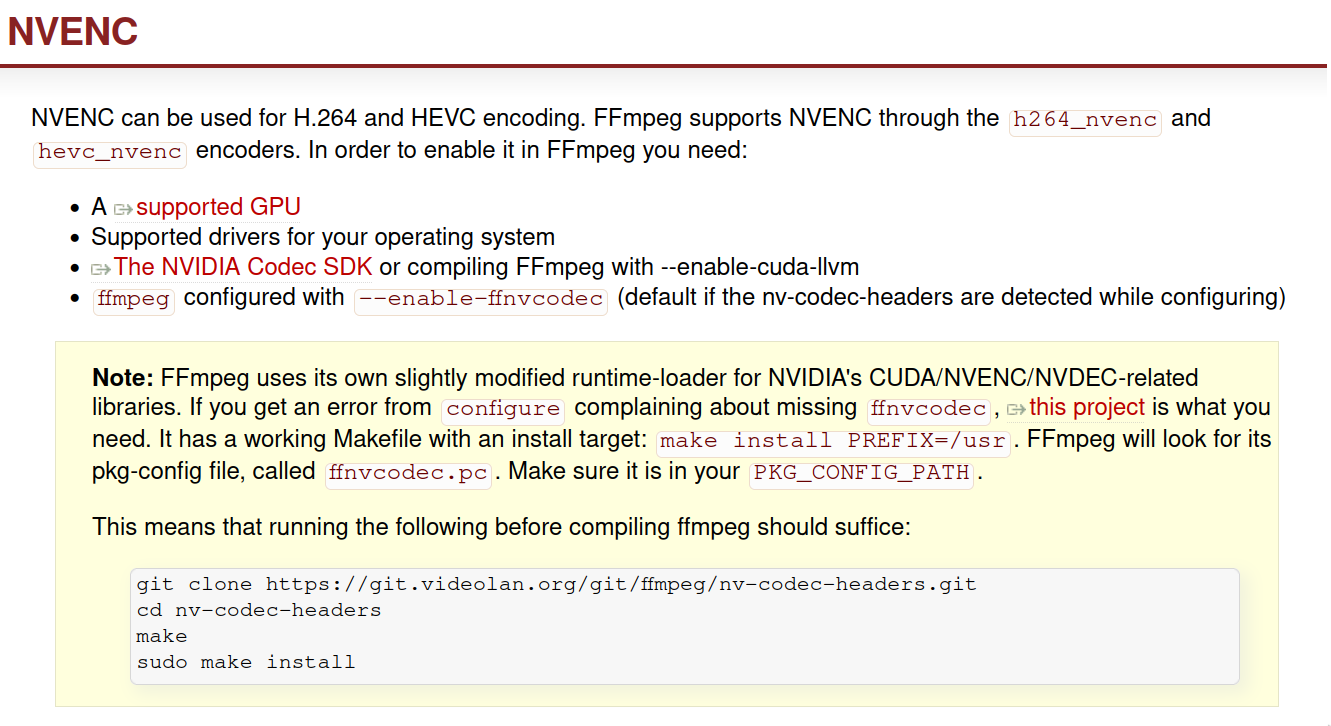Click the external-link icon before 'supported GPU'

[122, 209]
